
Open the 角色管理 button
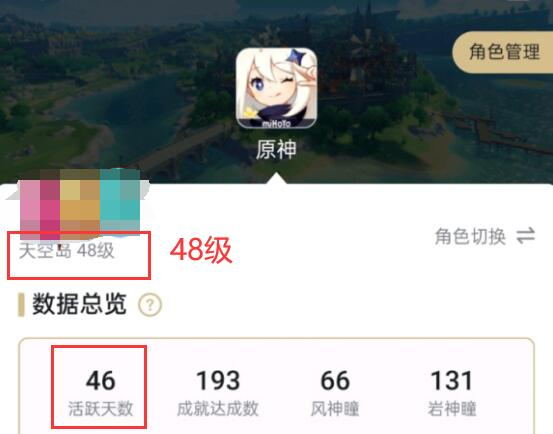click(x=504, y=52)
